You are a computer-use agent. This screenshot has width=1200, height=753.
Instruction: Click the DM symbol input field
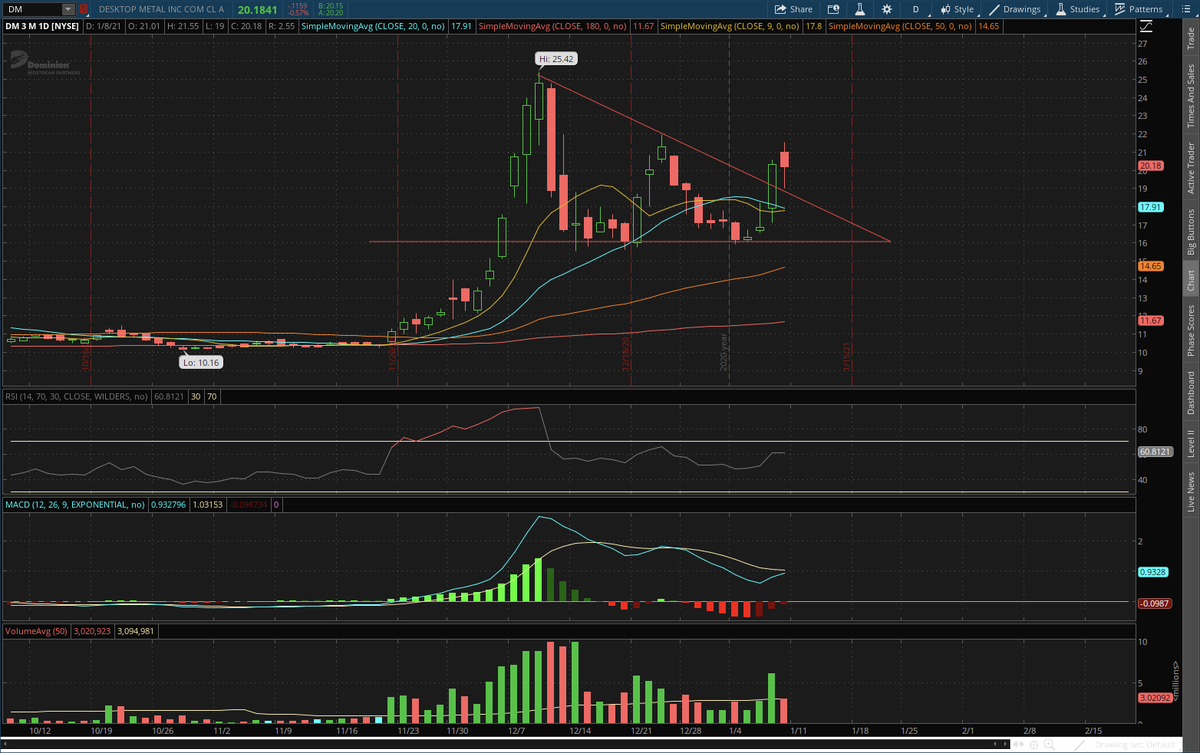(33, 9)
